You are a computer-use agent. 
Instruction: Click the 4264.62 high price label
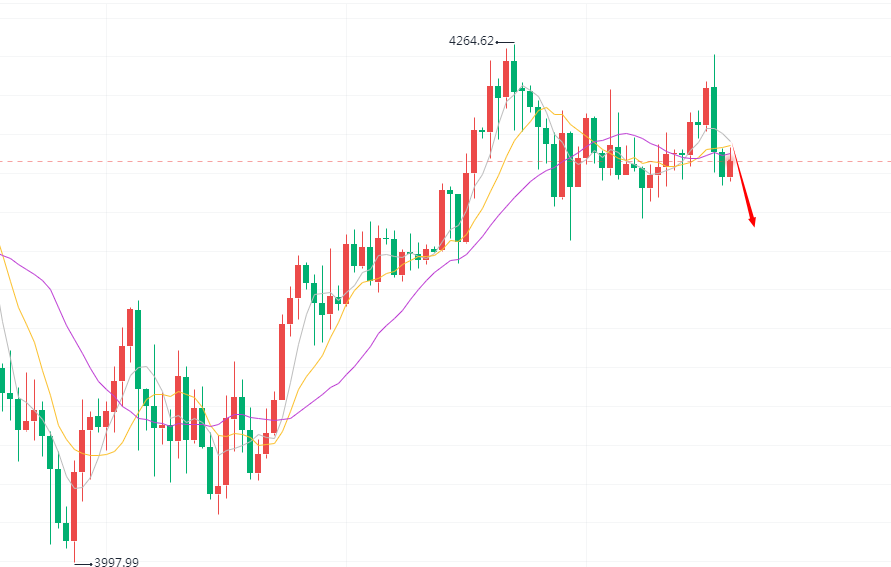[472, 41]
